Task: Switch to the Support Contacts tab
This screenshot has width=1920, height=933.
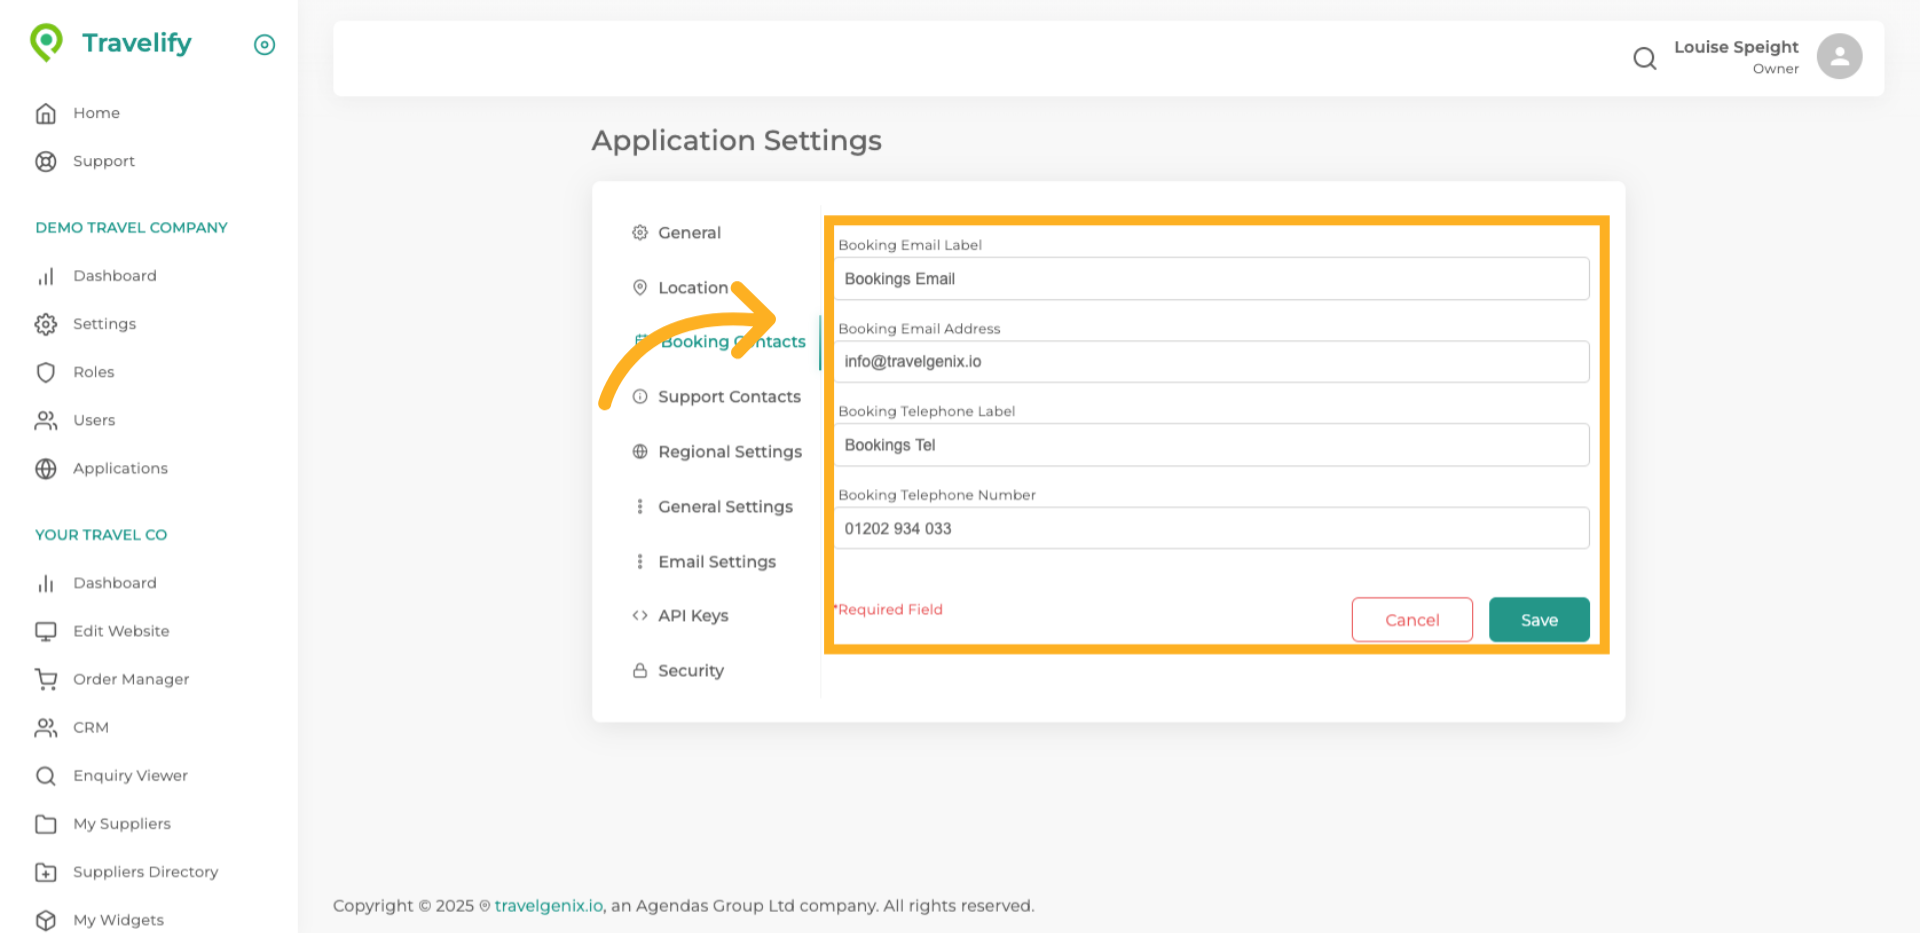Action: click(728, 397)
